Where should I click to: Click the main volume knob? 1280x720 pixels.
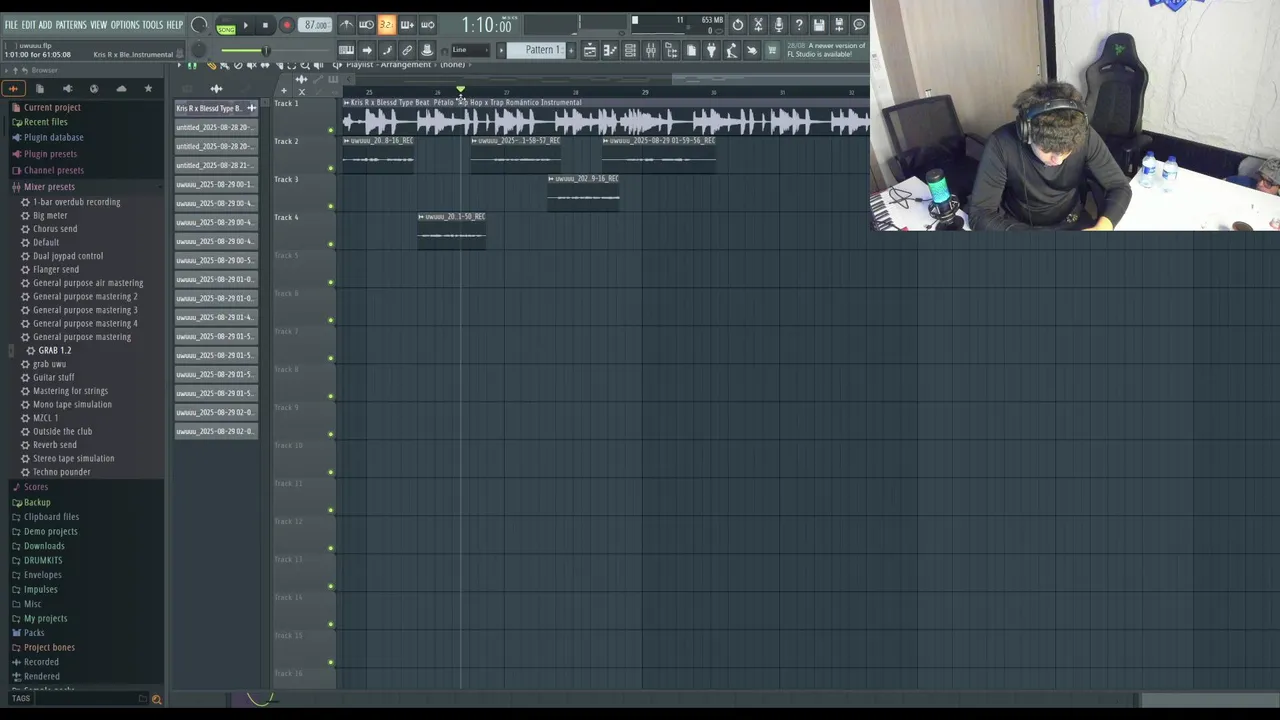tap(199, 25)
